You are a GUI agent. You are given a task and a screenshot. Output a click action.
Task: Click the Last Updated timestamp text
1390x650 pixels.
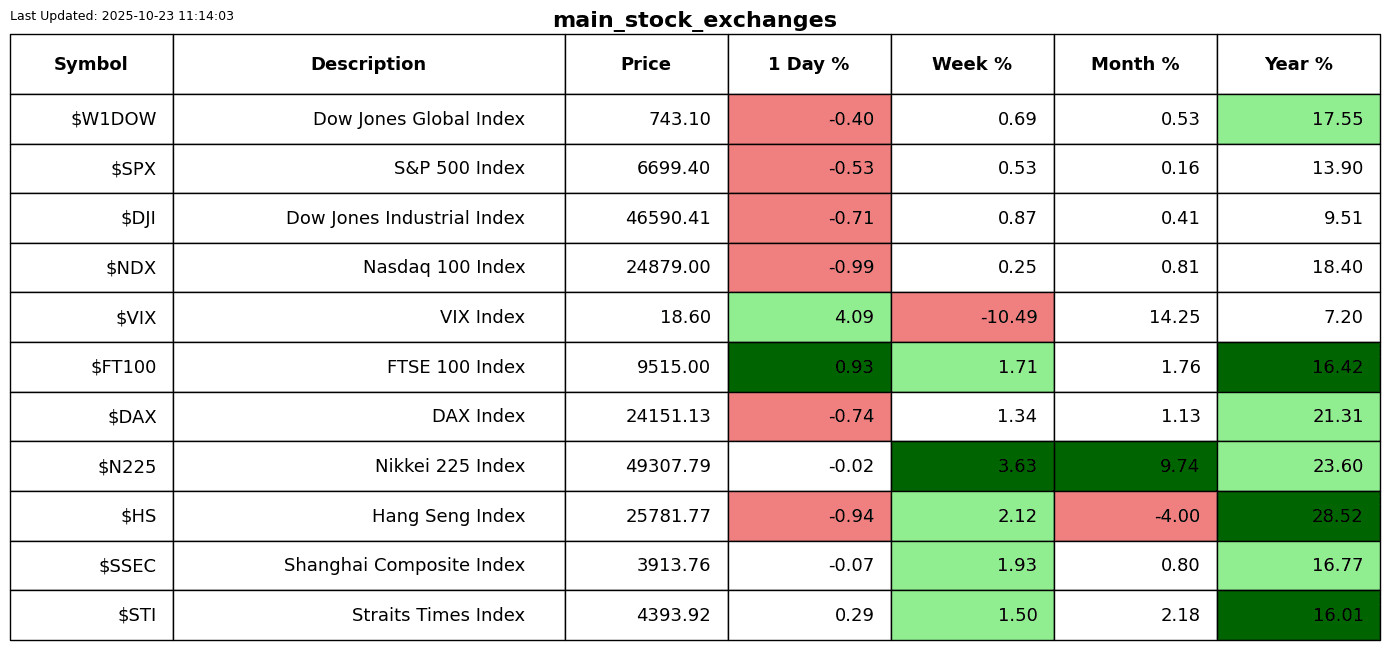click(122, 16)
